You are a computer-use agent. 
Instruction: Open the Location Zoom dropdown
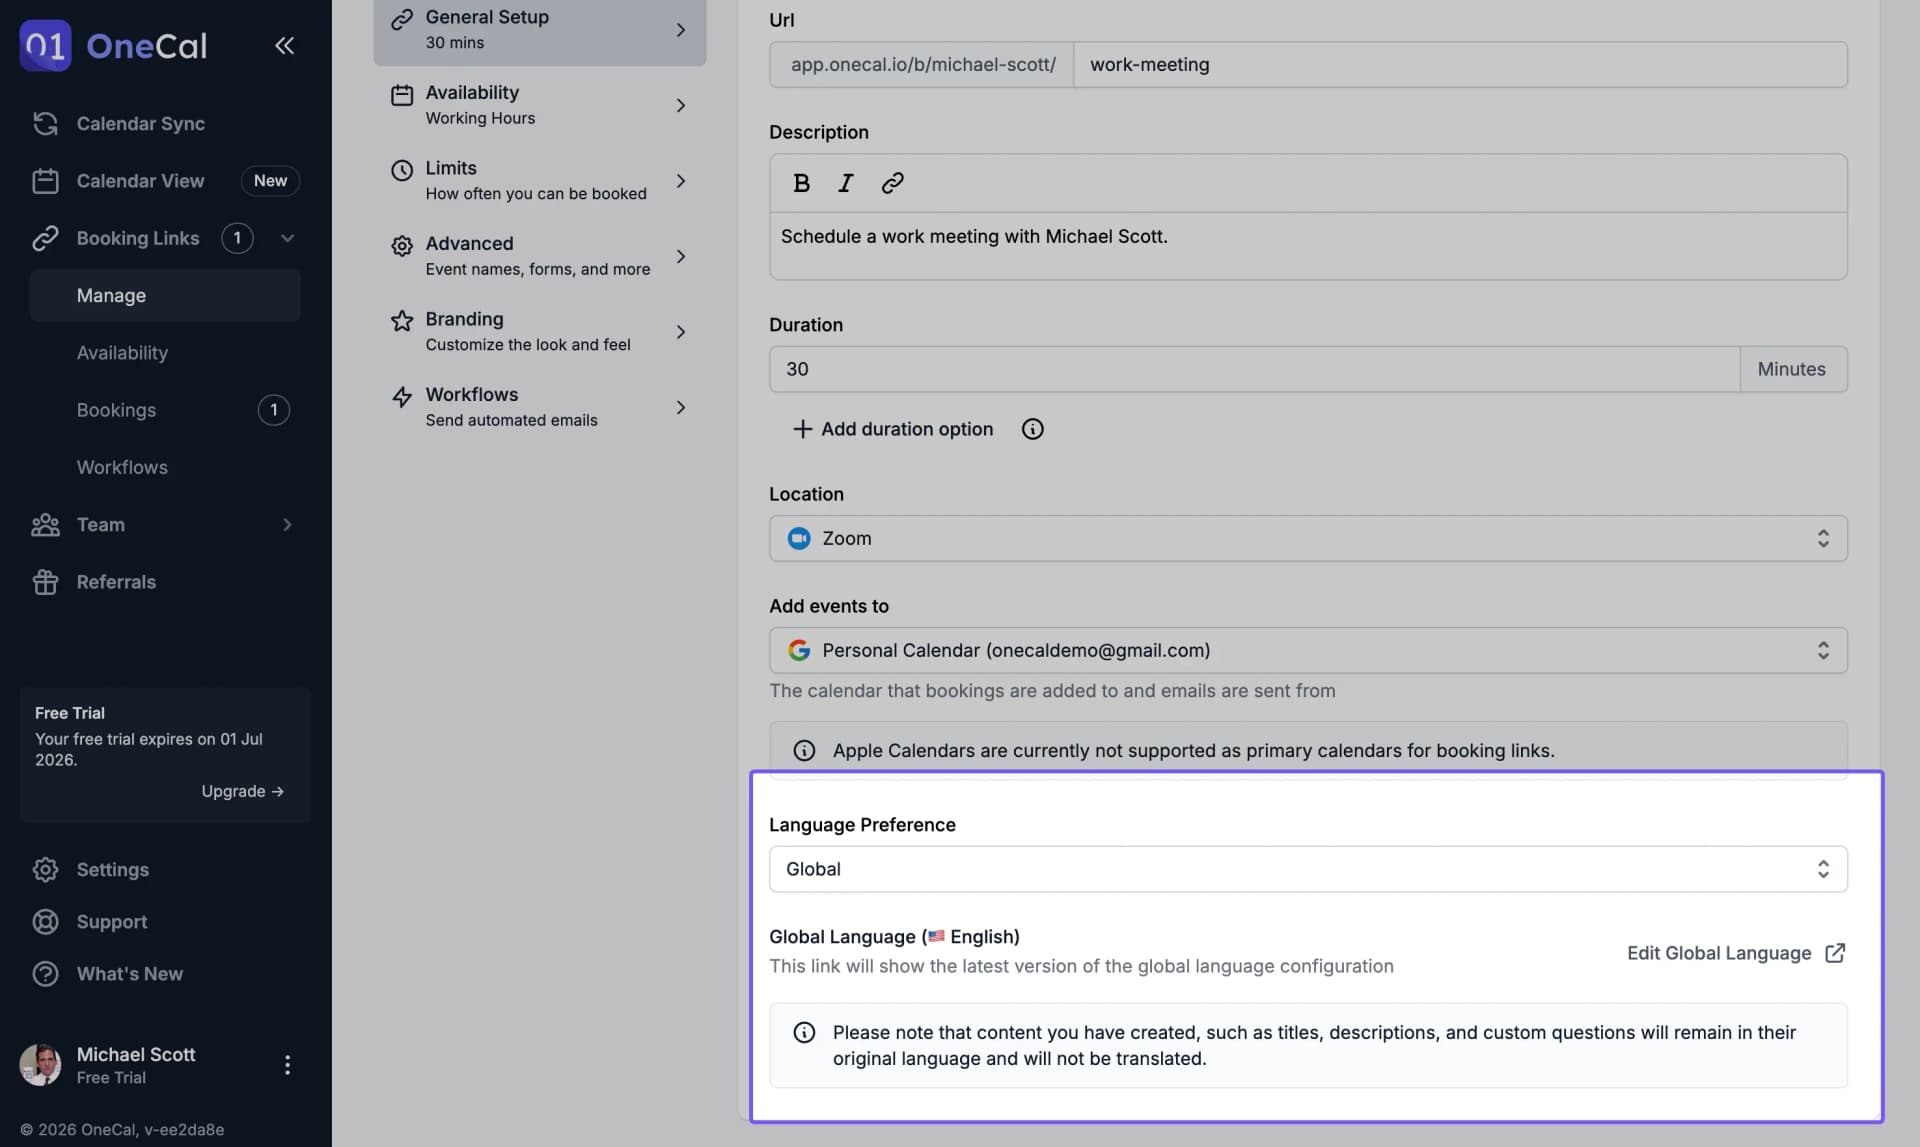(1307, 538)
